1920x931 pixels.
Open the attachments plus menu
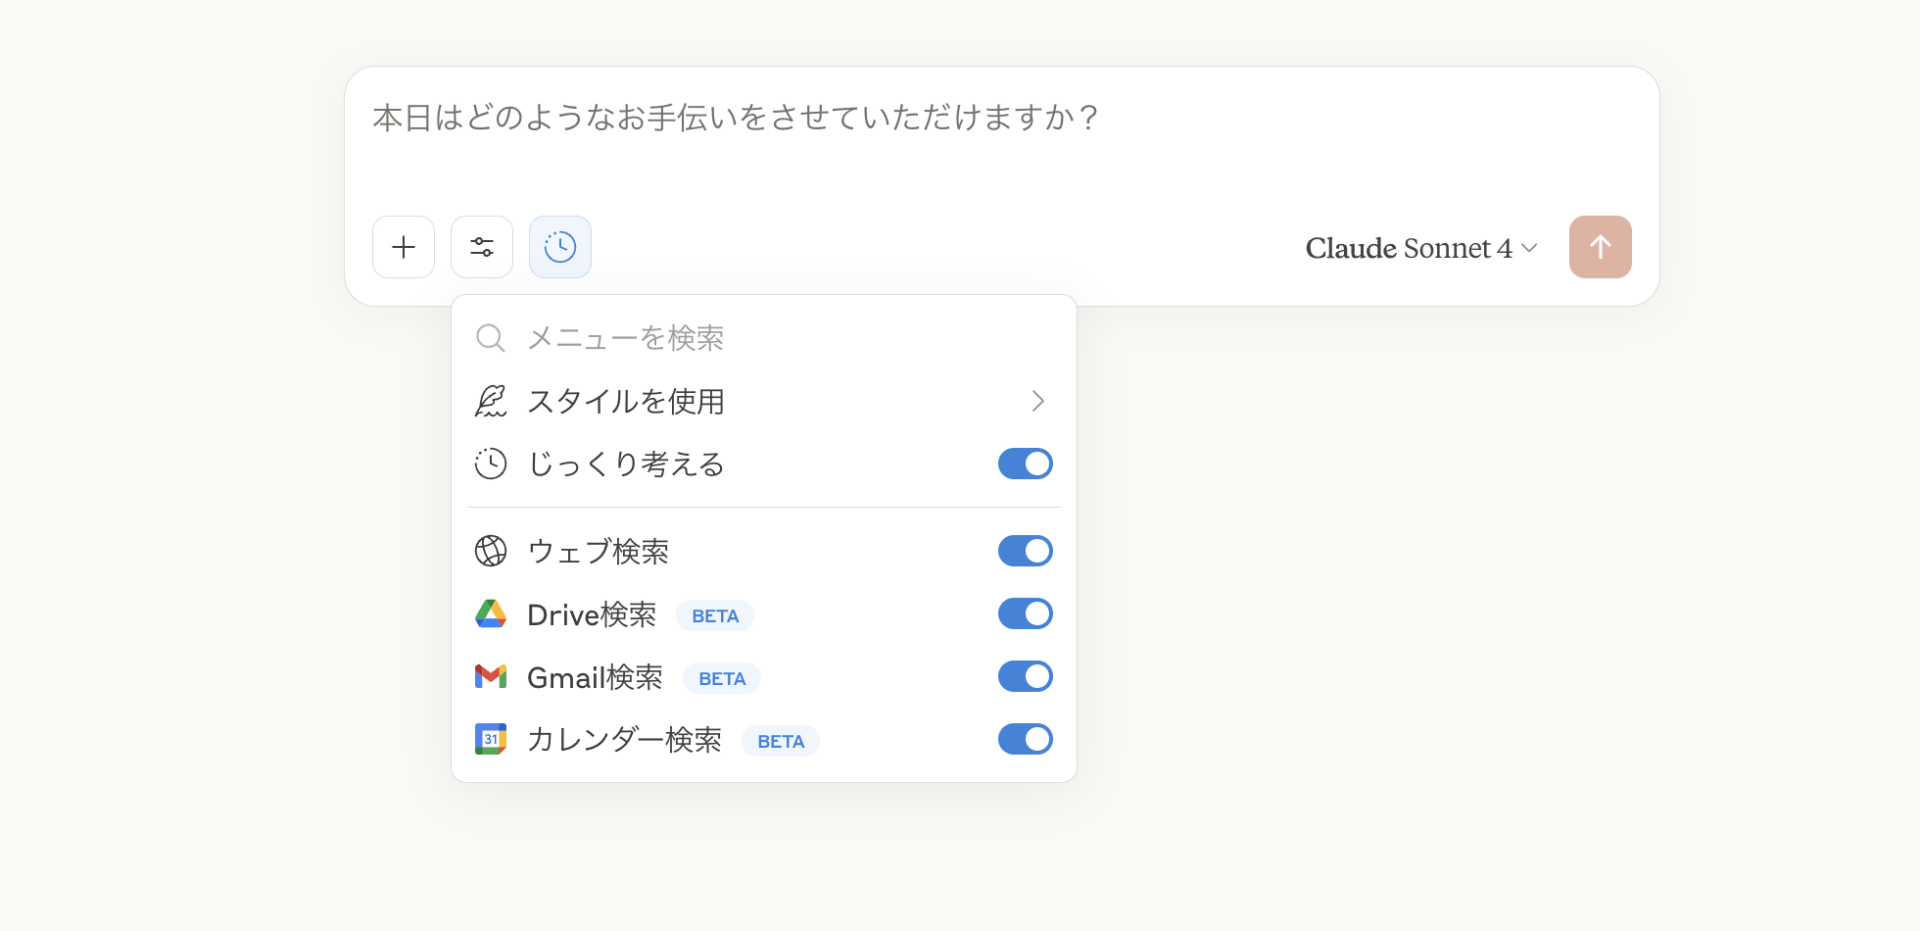point(403,247)
